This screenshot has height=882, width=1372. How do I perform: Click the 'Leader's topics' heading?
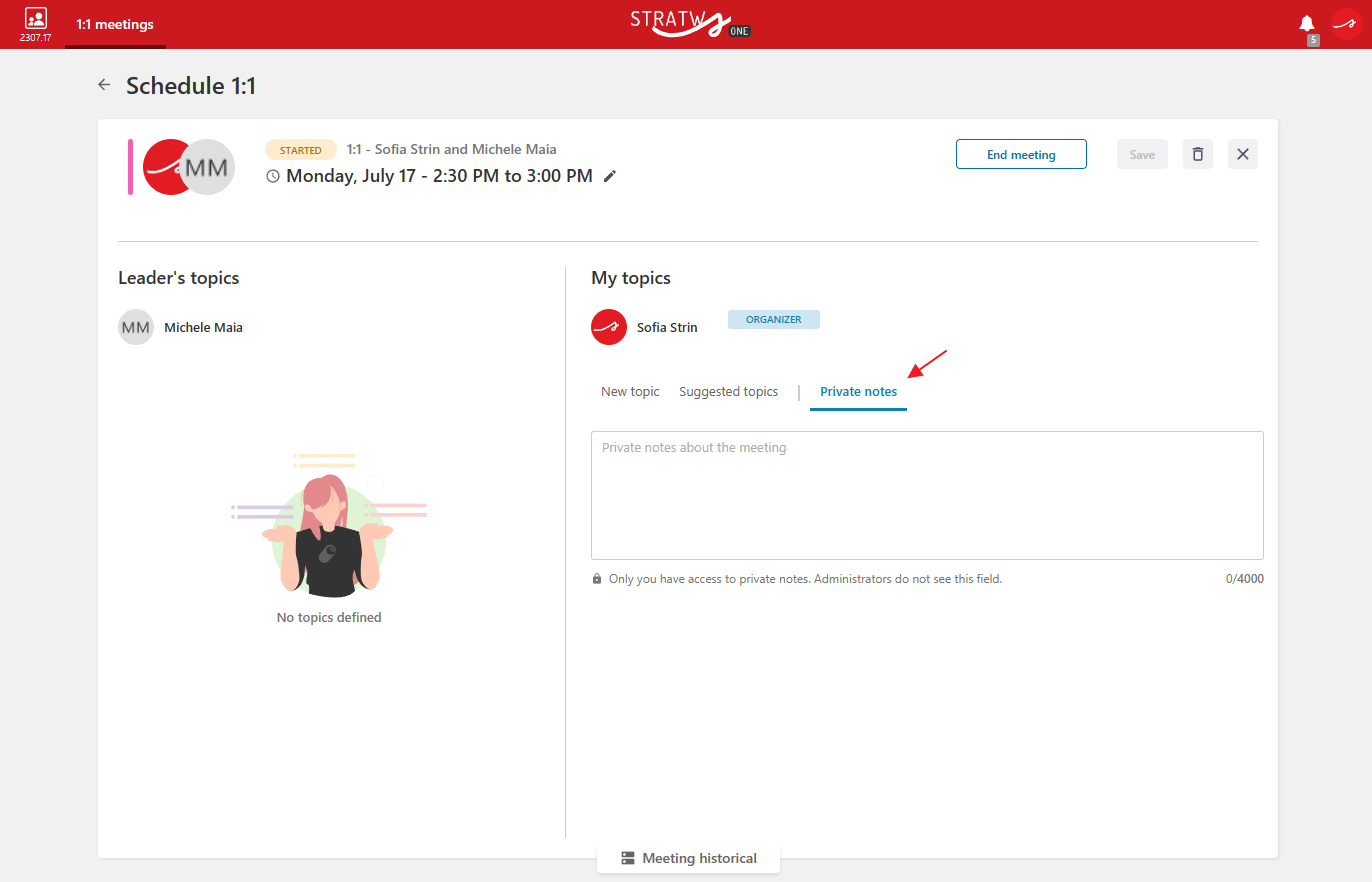178,278
